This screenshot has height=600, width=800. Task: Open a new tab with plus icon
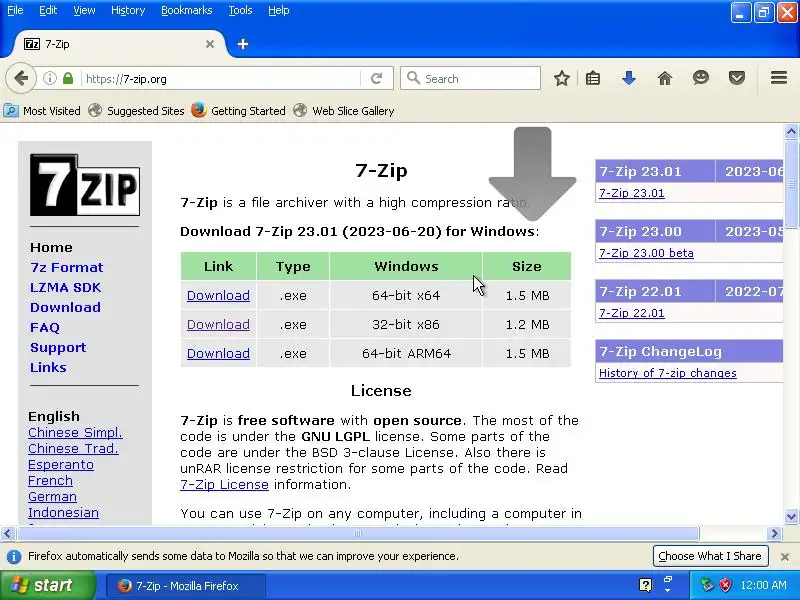(x=243, y=44)
